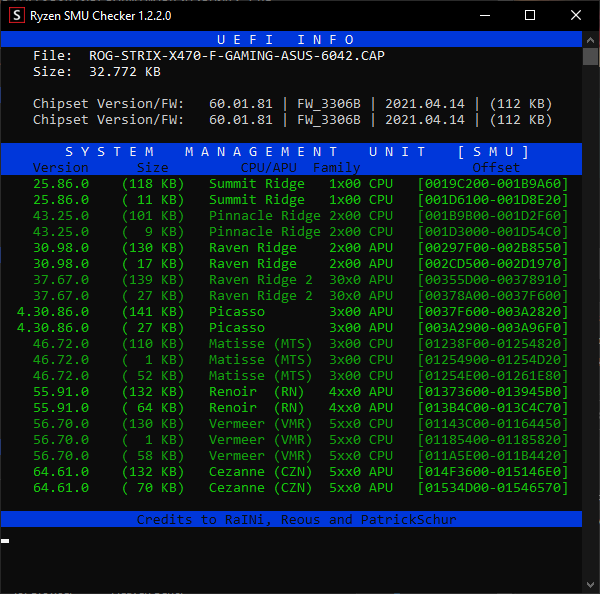Close the Ryzen SMU Checker window

[576, 15]
